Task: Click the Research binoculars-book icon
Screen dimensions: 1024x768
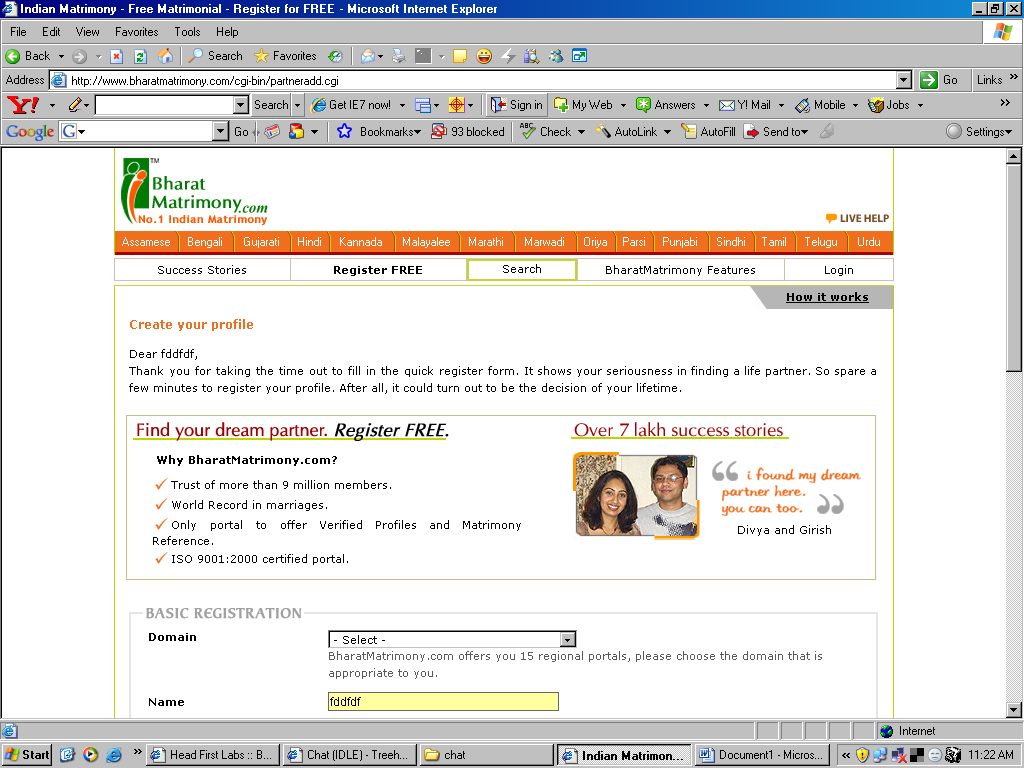Action: 532,56
